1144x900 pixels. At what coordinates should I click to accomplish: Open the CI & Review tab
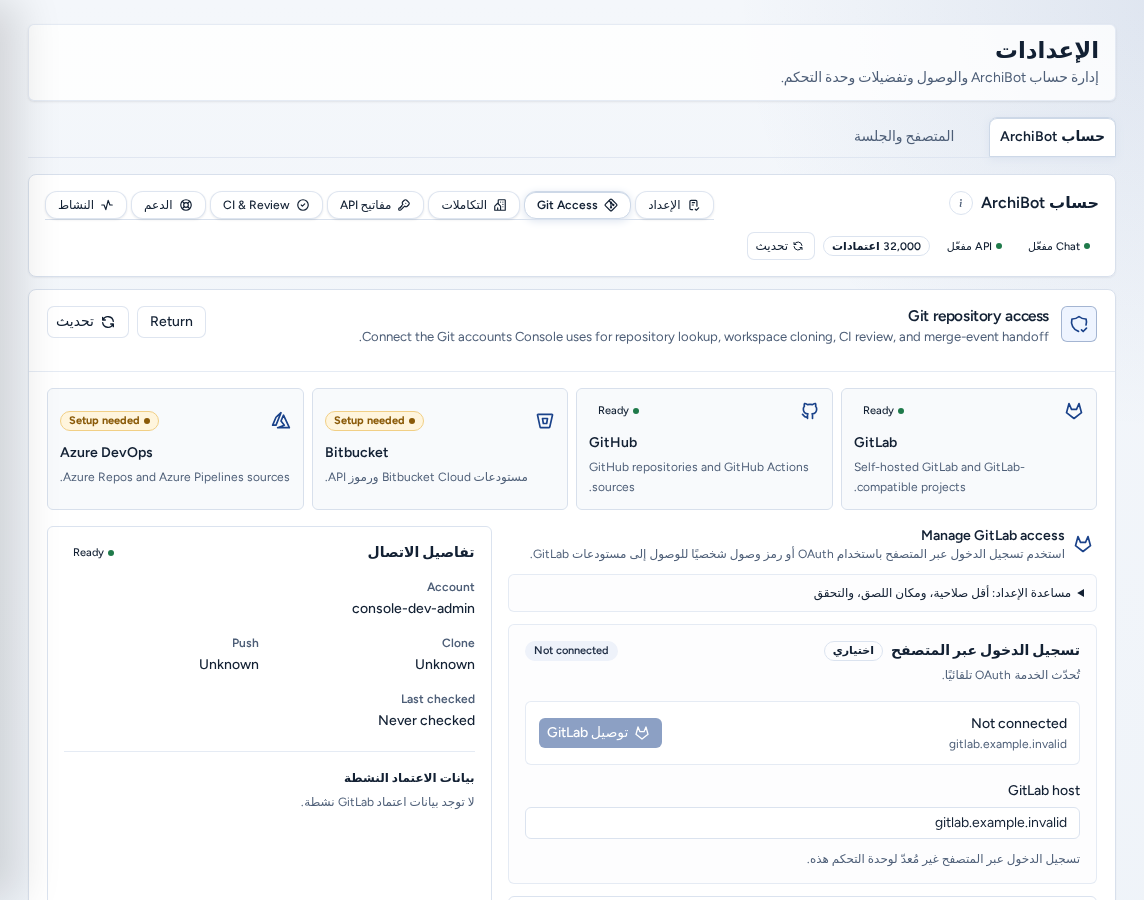(x=266, y=205)
